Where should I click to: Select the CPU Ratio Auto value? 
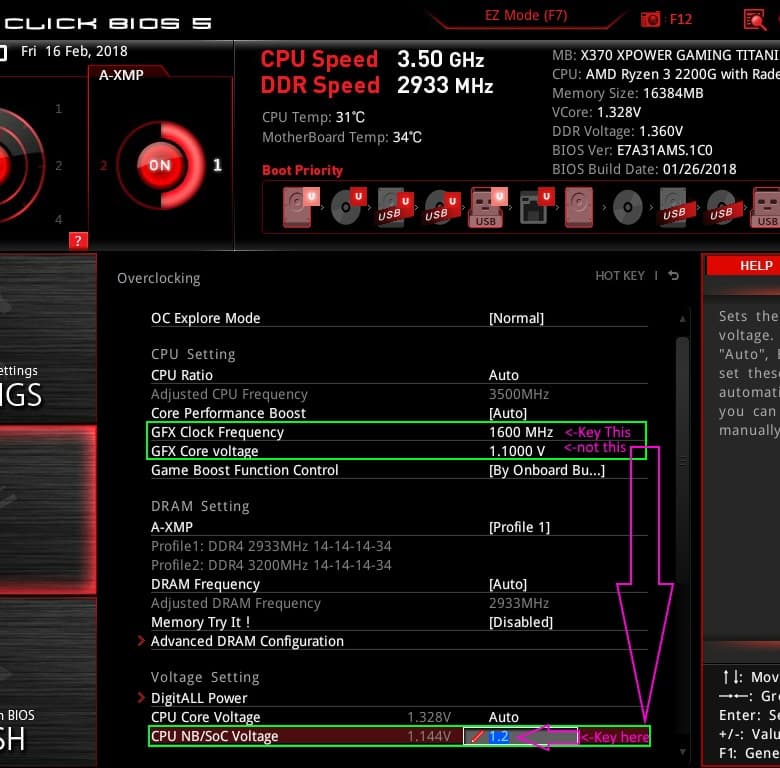coord(503,375)
